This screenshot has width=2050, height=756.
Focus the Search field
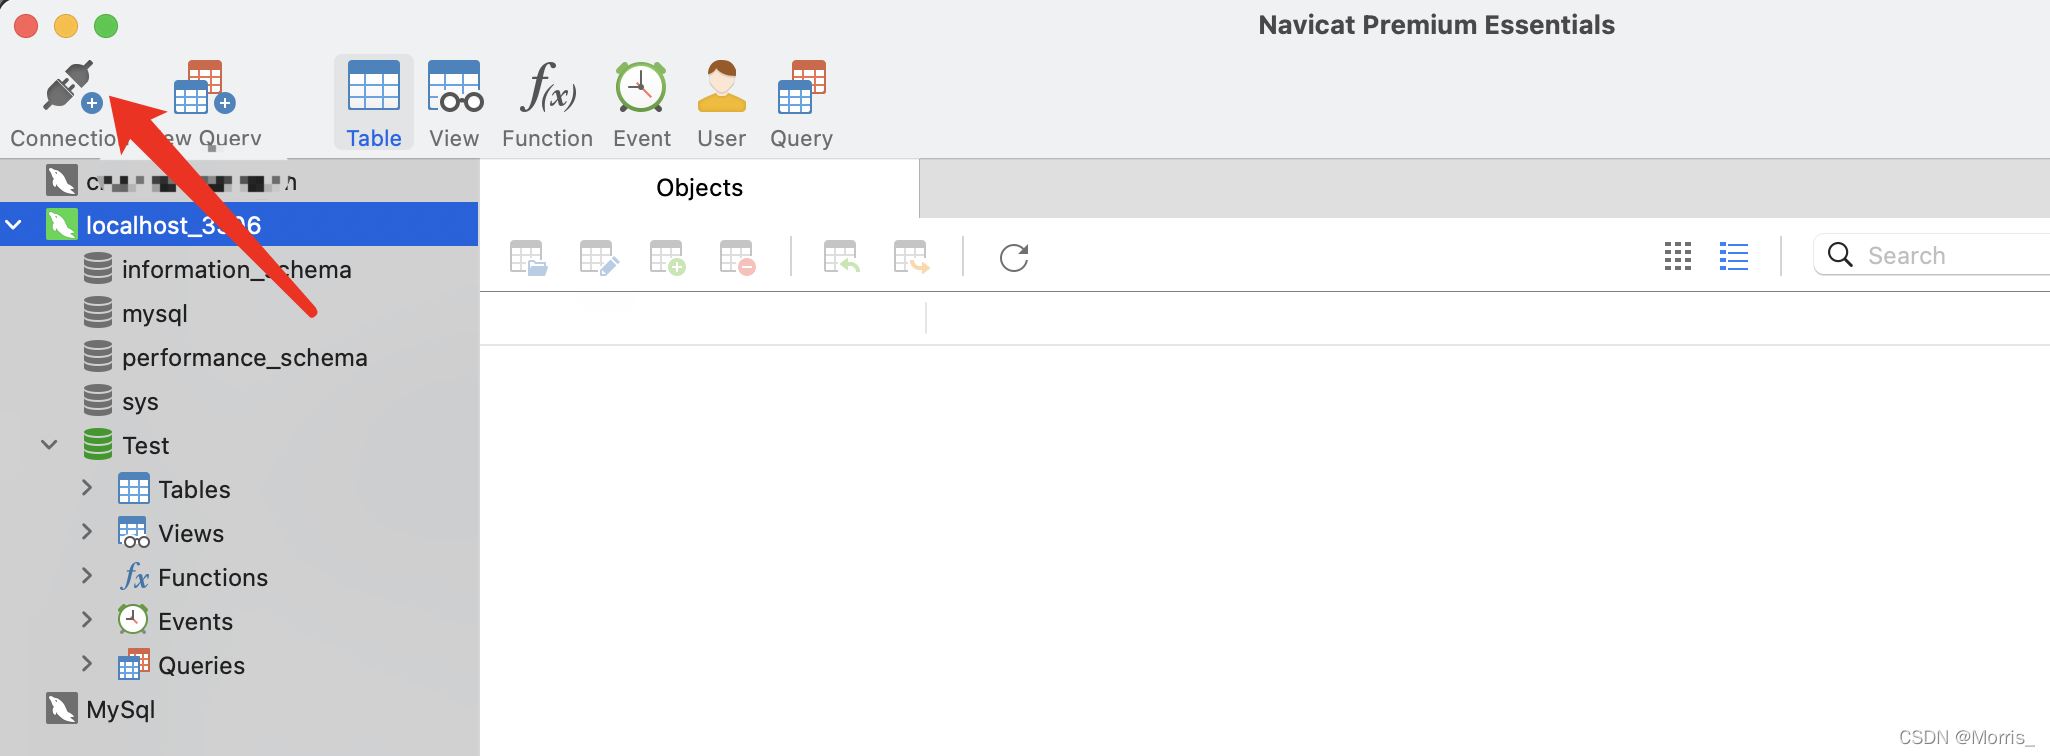point(1932,255)
